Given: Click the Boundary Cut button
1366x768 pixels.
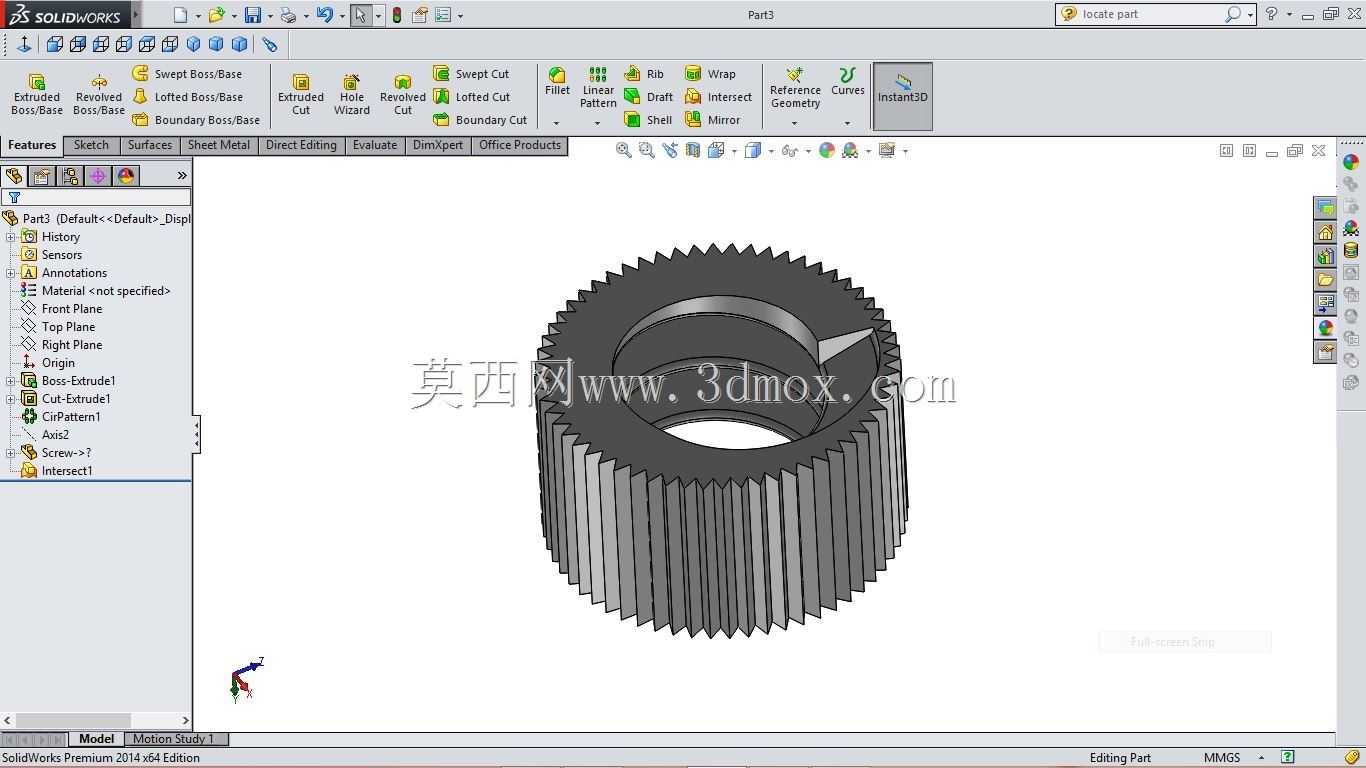Looking at the screenshot, I should click(480, 120).
